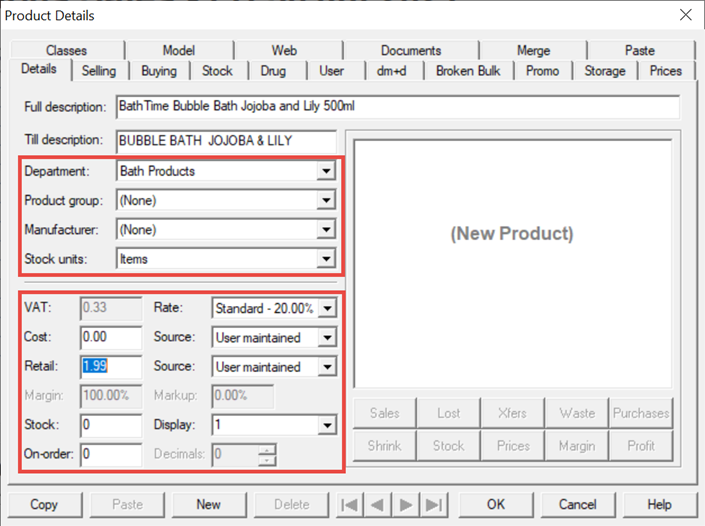Image resolution: width=705 pixels, height=526 pixels.
Task: Expand the Stock units dropdown
Action: [x=324, y=259]
